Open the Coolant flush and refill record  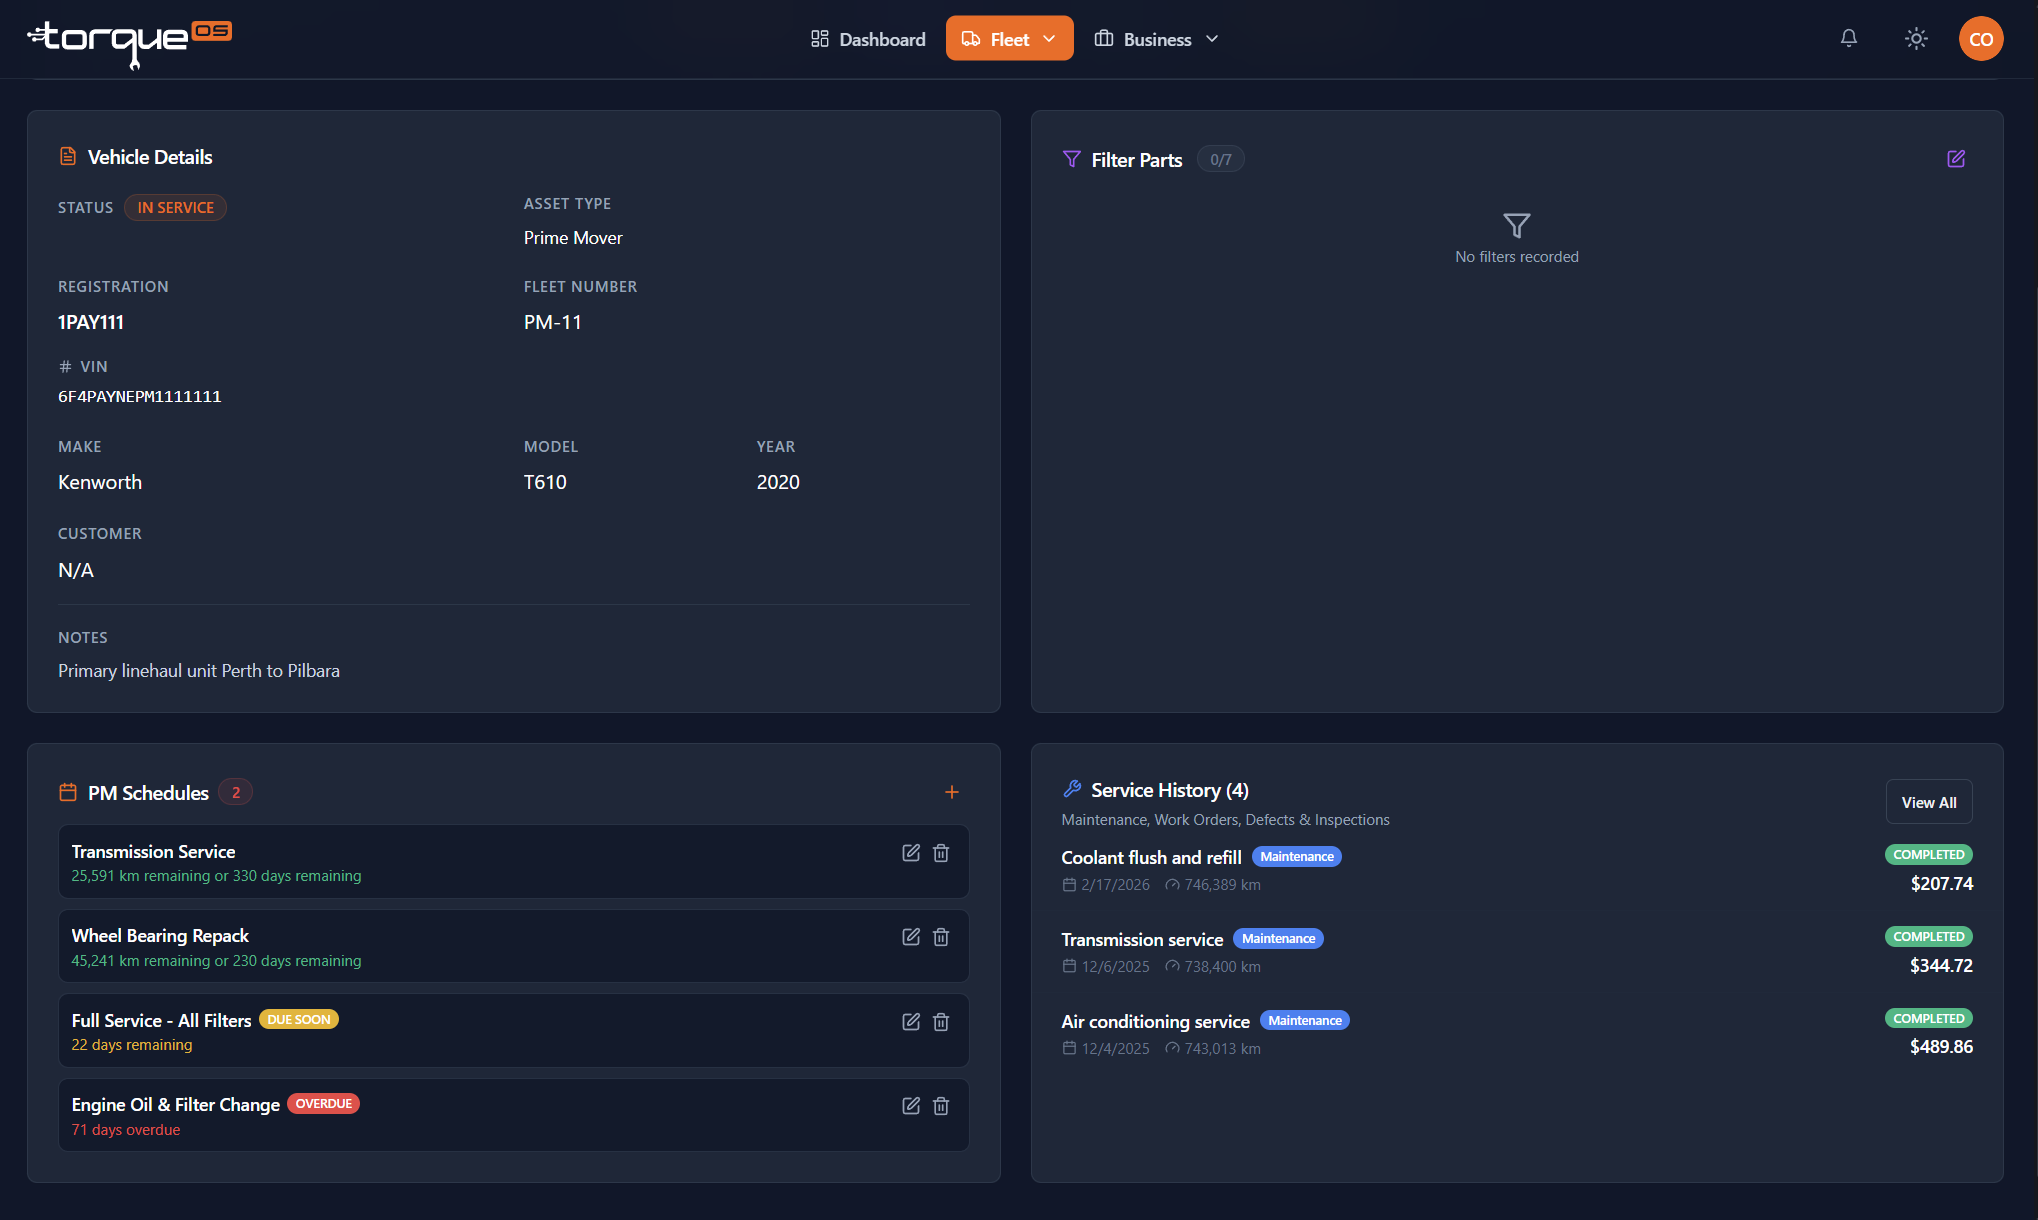1517,869
